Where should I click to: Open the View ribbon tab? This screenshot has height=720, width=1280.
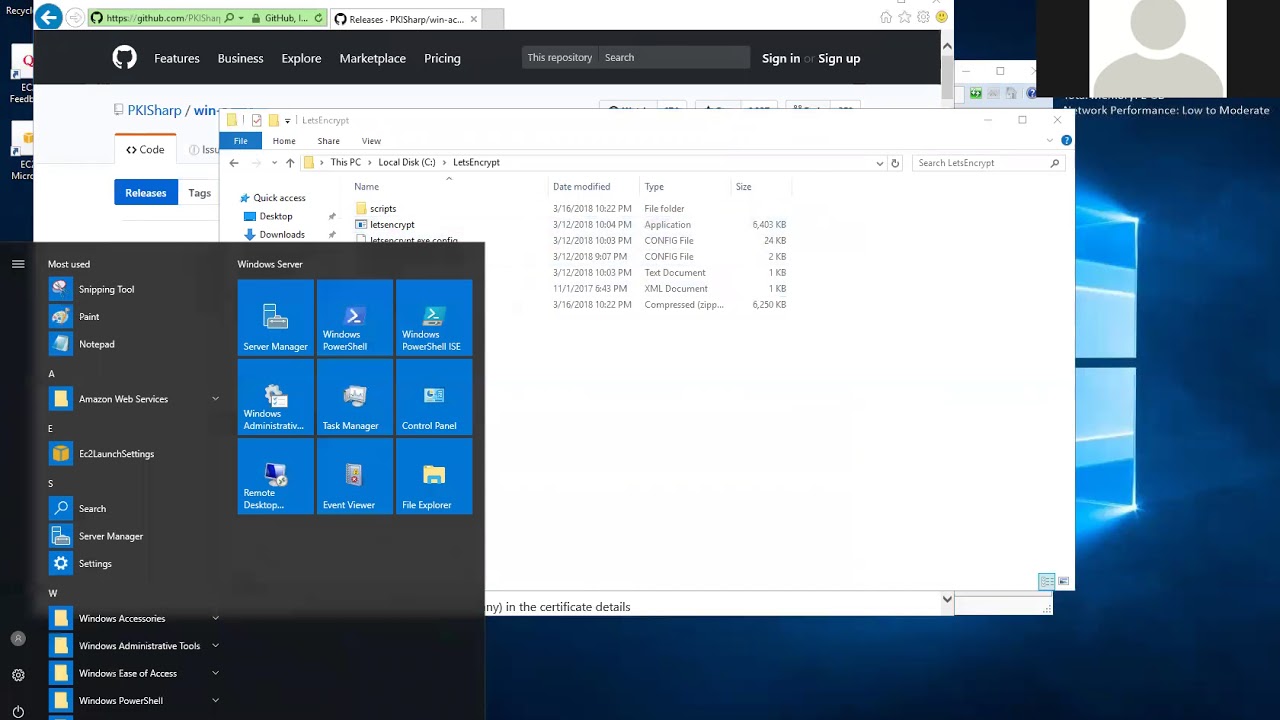[x=371, y=141]
